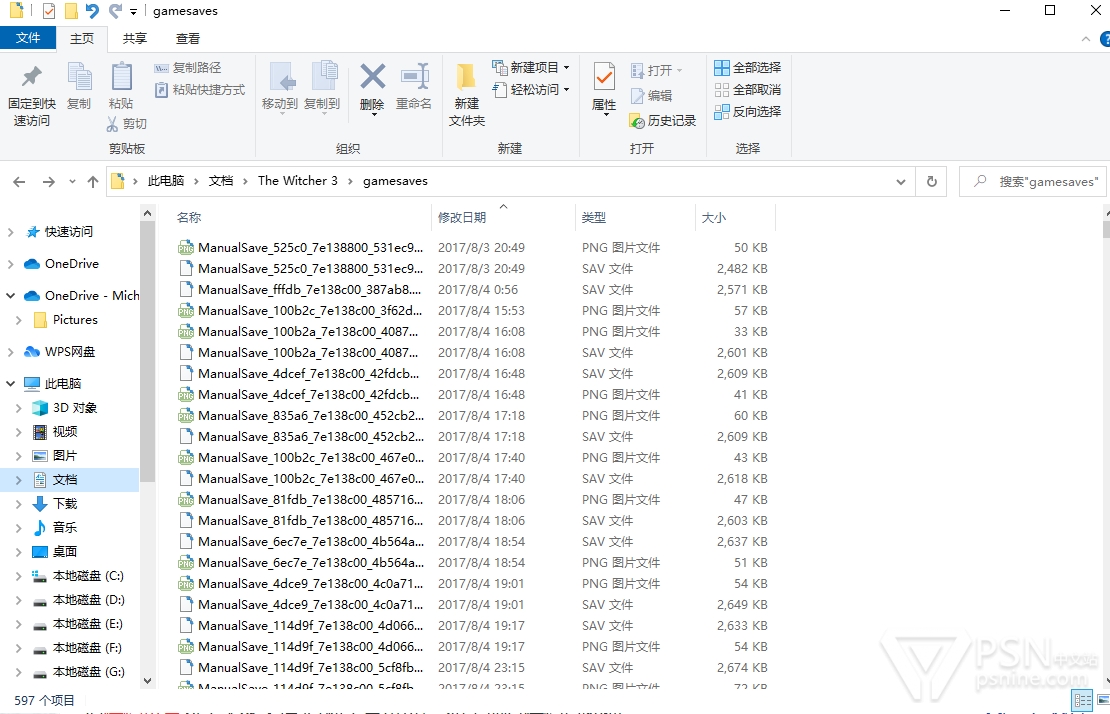Open the recent locations dropdown arrow
This screenshot has height=714, width=1110.
click(72, 182)
